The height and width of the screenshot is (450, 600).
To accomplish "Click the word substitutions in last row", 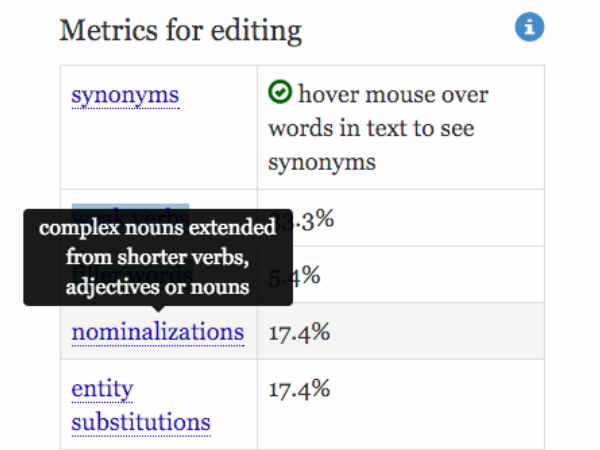I will [x=141, y=422].
